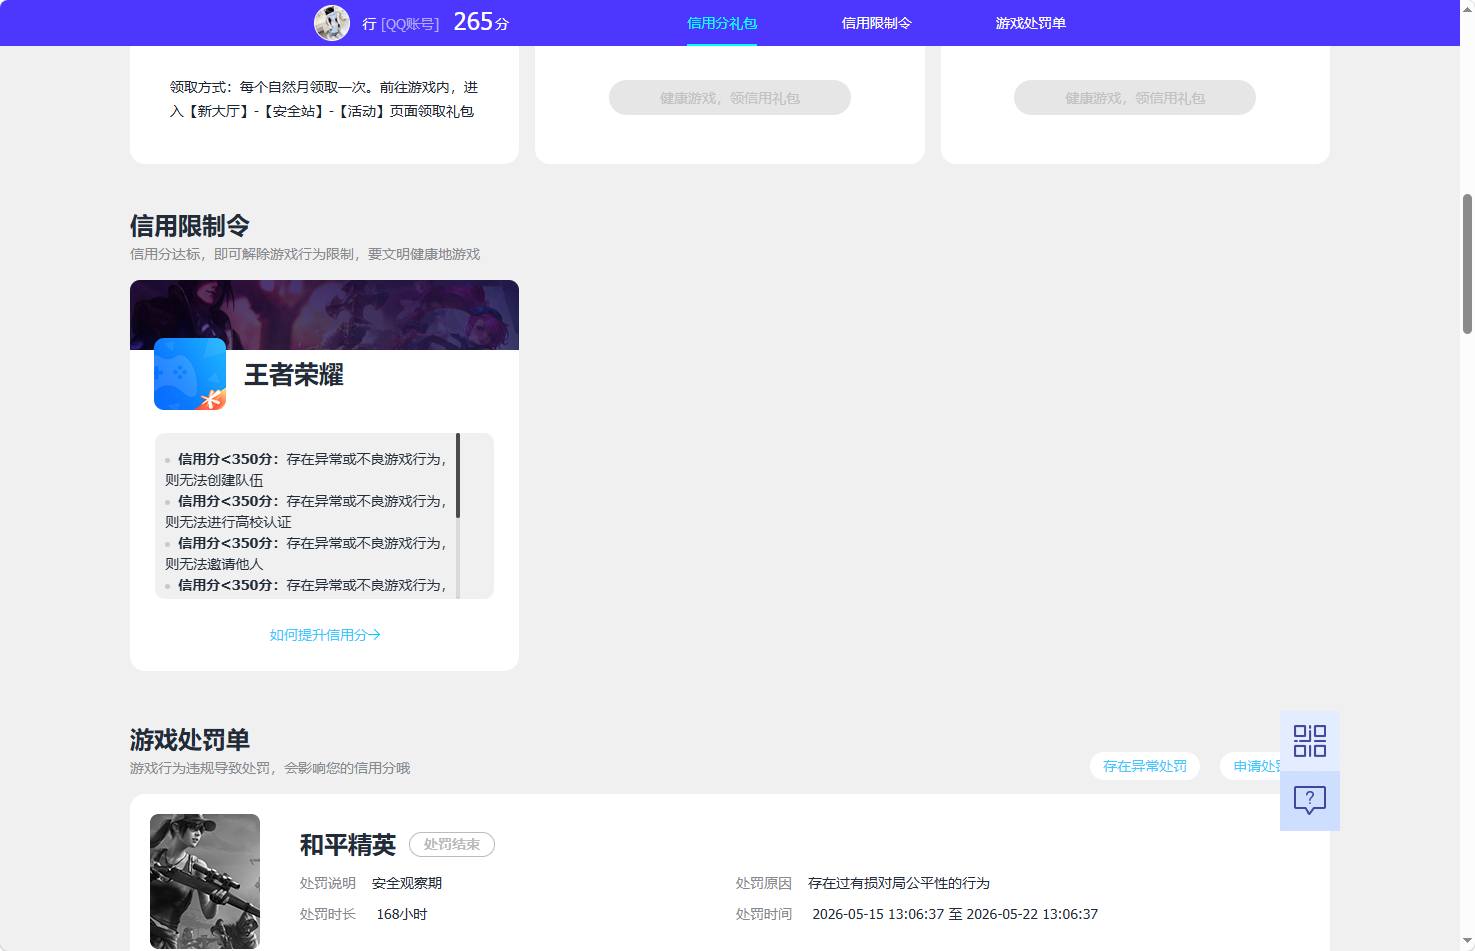The height and width of the screenshot is (951, 1475).
Task: Switch to the 信用分礼包 tab
Action: click(x=722, y=23)
